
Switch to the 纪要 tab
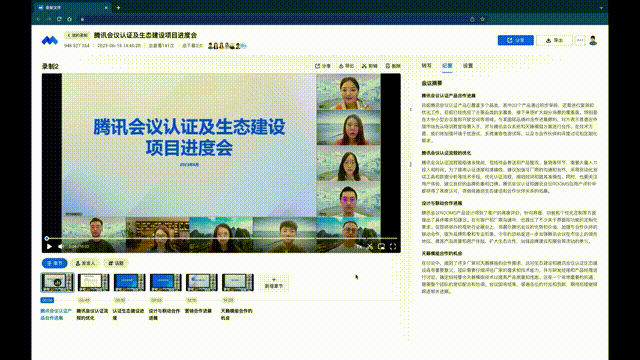click(x=447, y=66)
